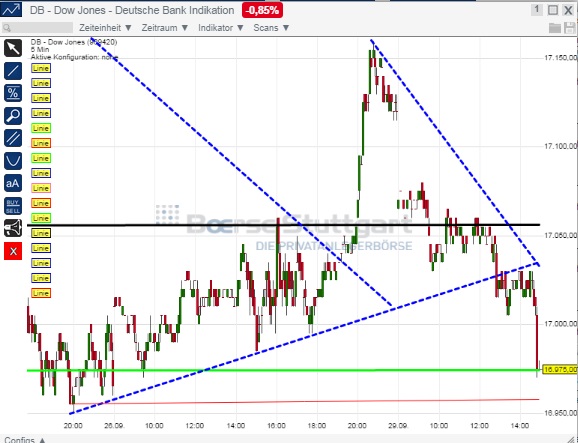Click the red X delete drawings button
Image resolution: width=578 pixels, height=443 pixels.
(13, 251)
